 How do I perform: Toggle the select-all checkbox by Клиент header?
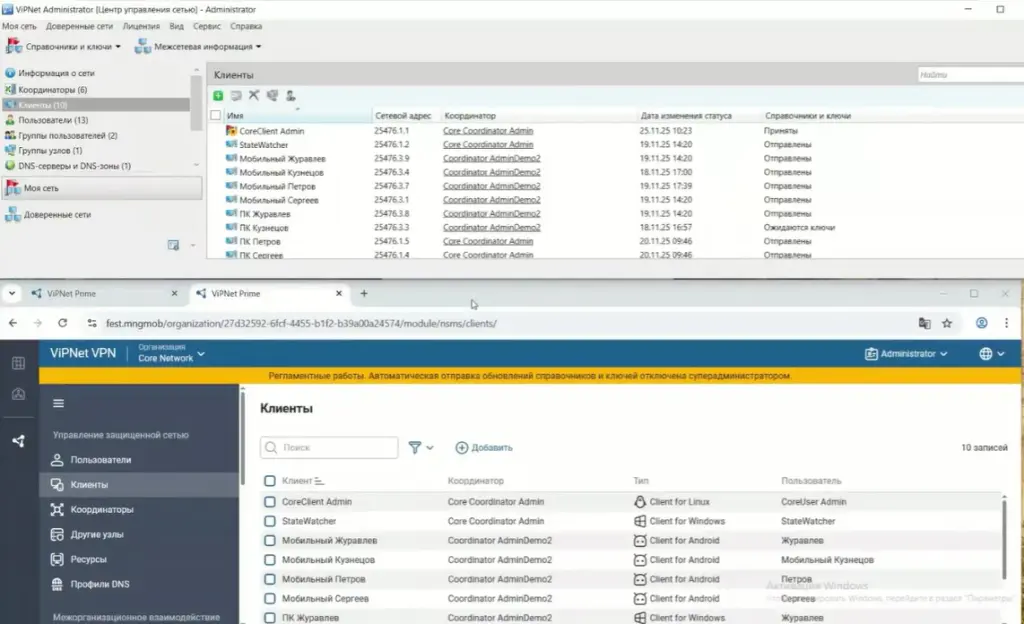click(x=270, y=481)
